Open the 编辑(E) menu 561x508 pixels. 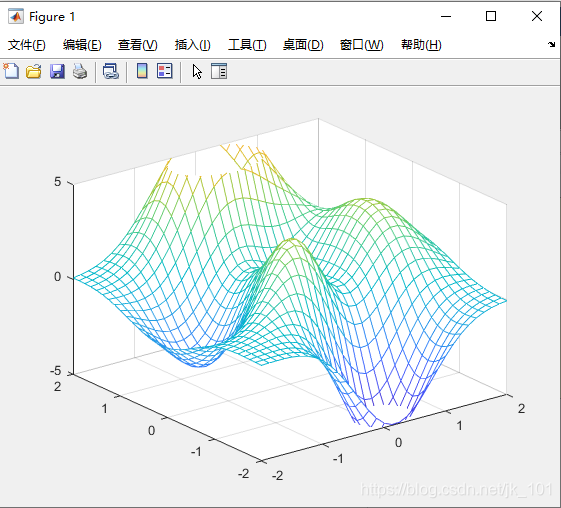coord(82,45)
